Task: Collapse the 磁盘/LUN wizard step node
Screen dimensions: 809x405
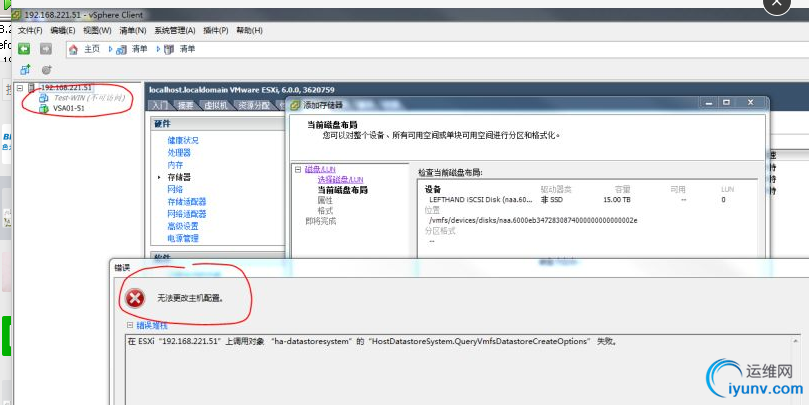Action: 298,169
